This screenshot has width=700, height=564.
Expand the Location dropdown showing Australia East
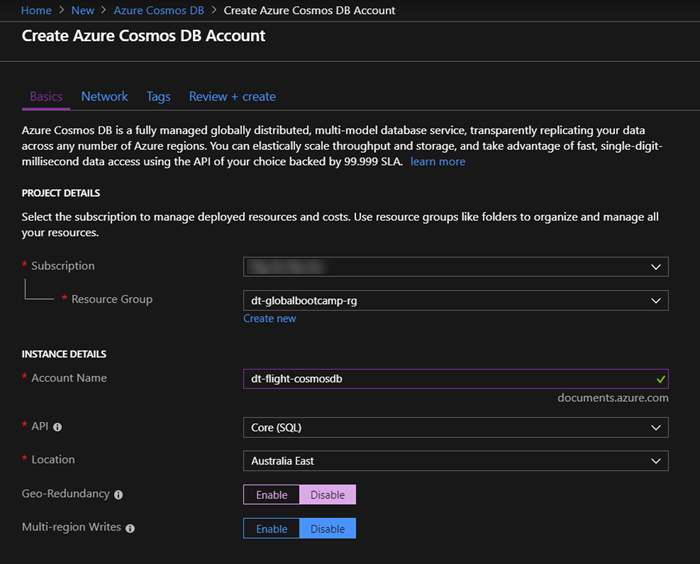(x=456, y=461)
